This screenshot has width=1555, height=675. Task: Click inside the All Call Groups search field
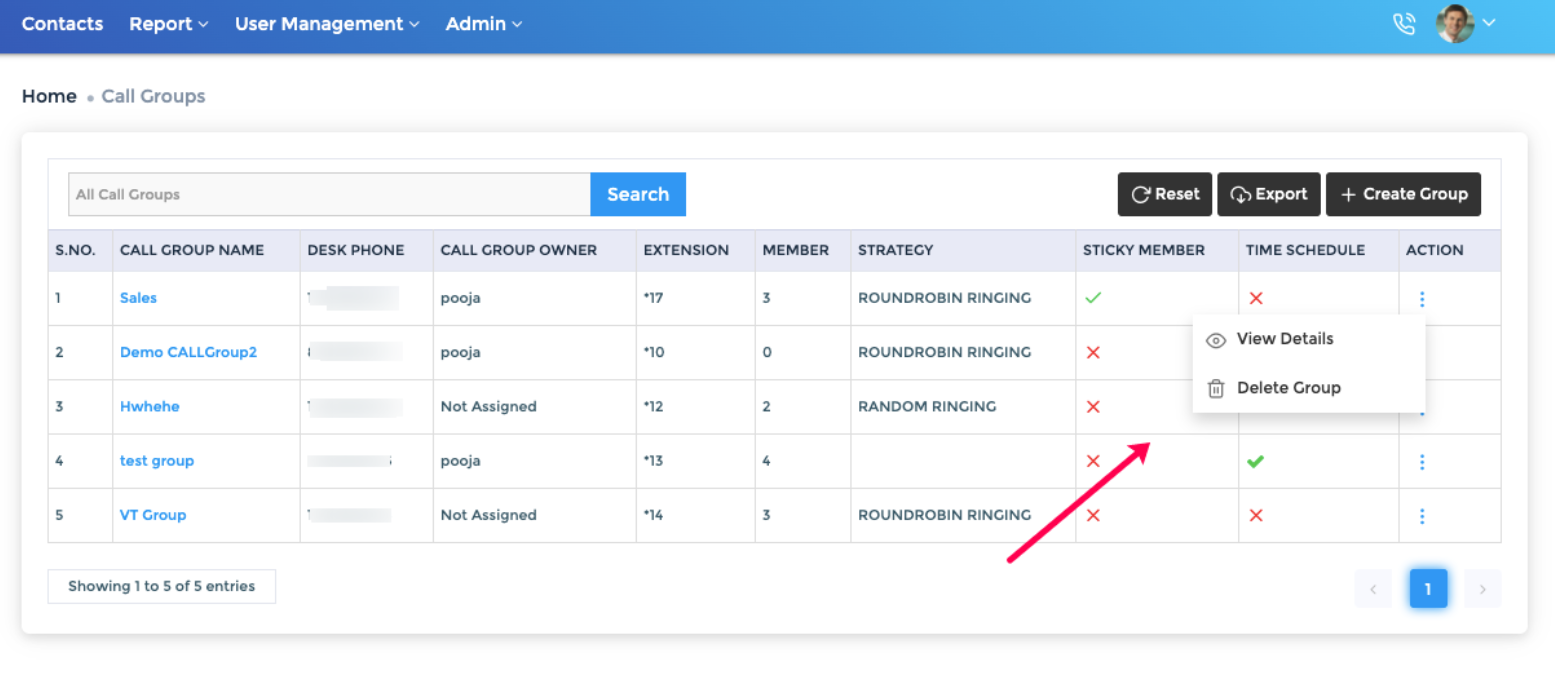click(x=328, y=194)
